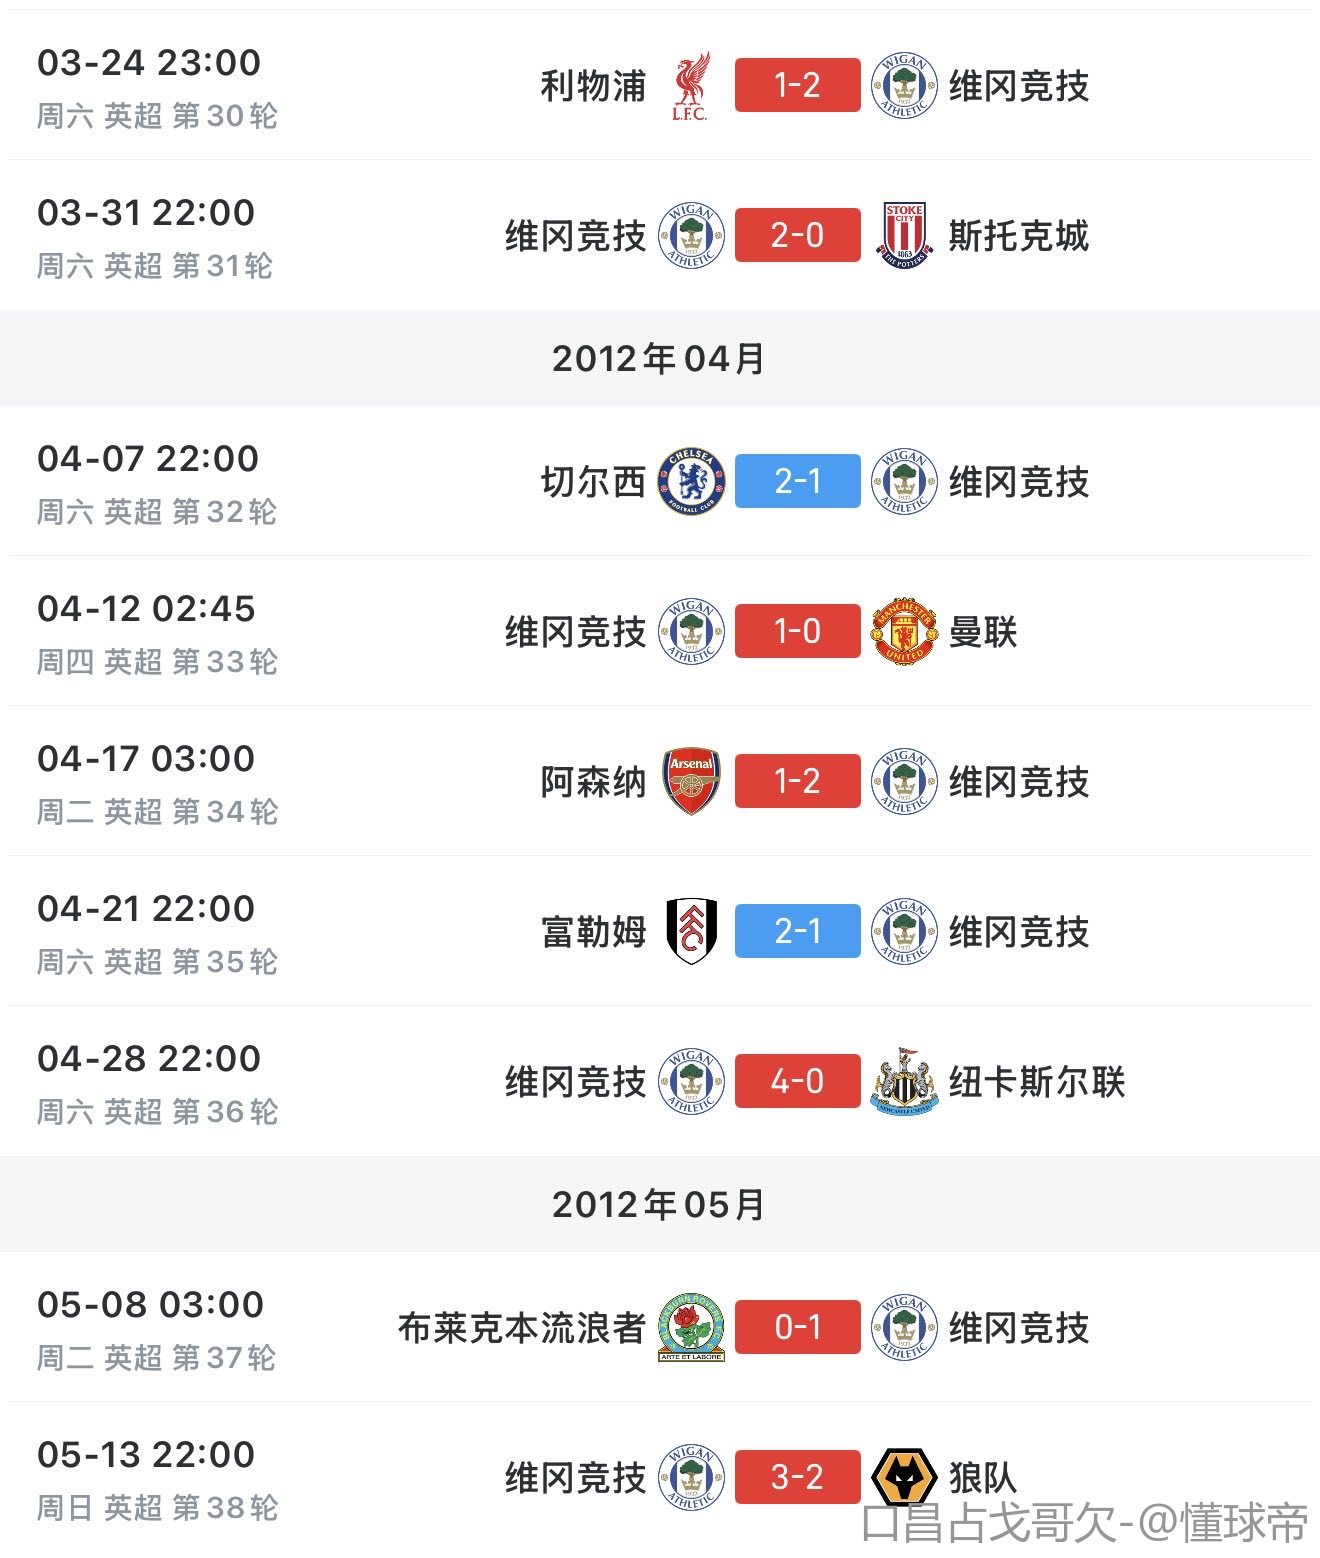
Task: Select the 2012年04月 month header
Action: point(659,358)
